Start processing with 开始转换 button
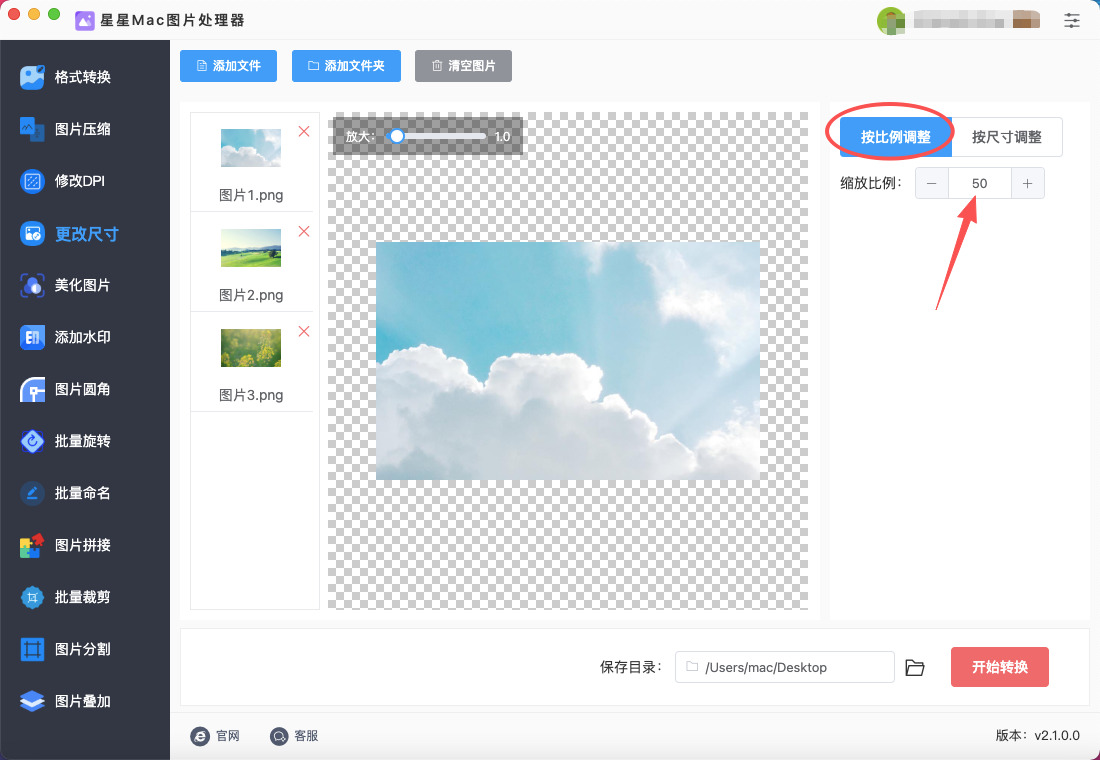This screenshot has height=760, width=1100. 1000,667
